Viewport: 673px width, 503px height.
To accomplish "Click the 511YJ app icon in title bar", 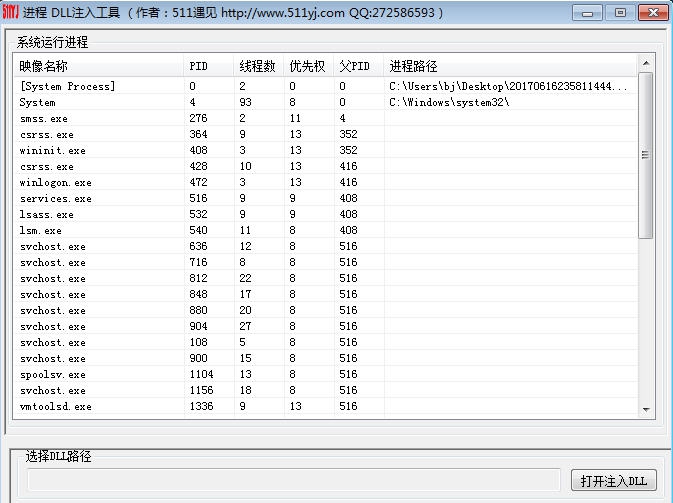I will [x=10, y=12].
